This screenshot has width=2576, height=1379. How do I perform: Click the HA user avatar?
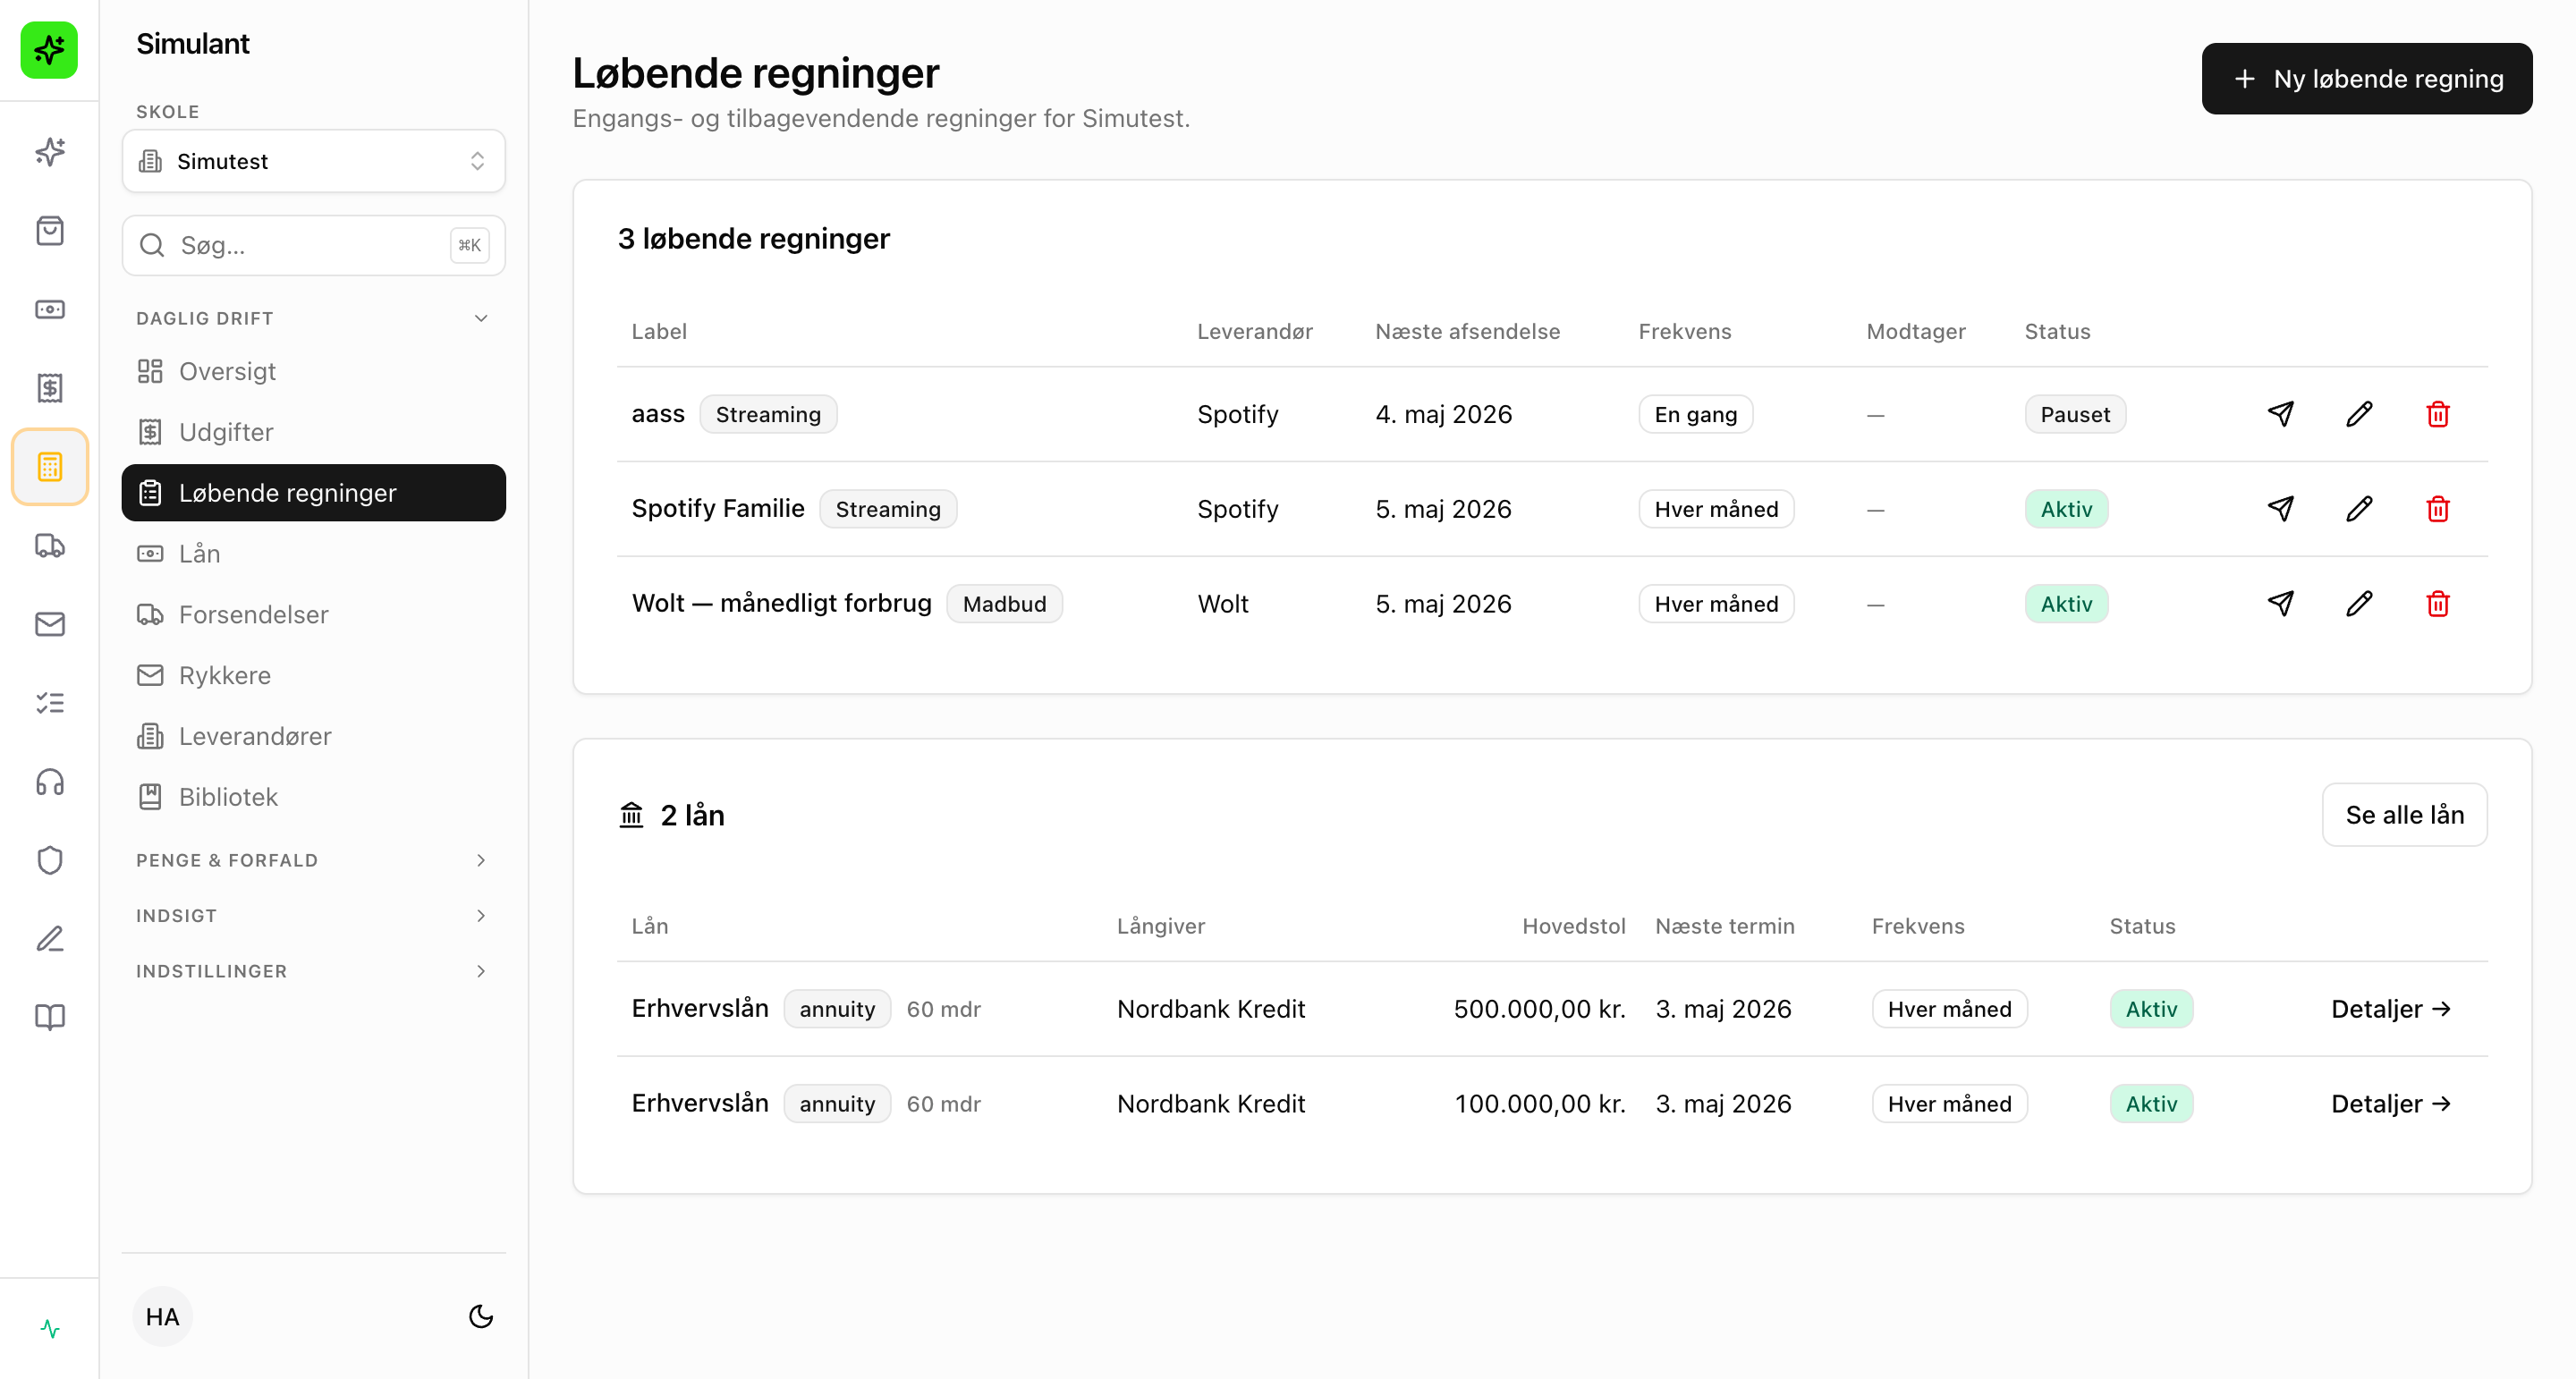click(x=162, y=1316)
